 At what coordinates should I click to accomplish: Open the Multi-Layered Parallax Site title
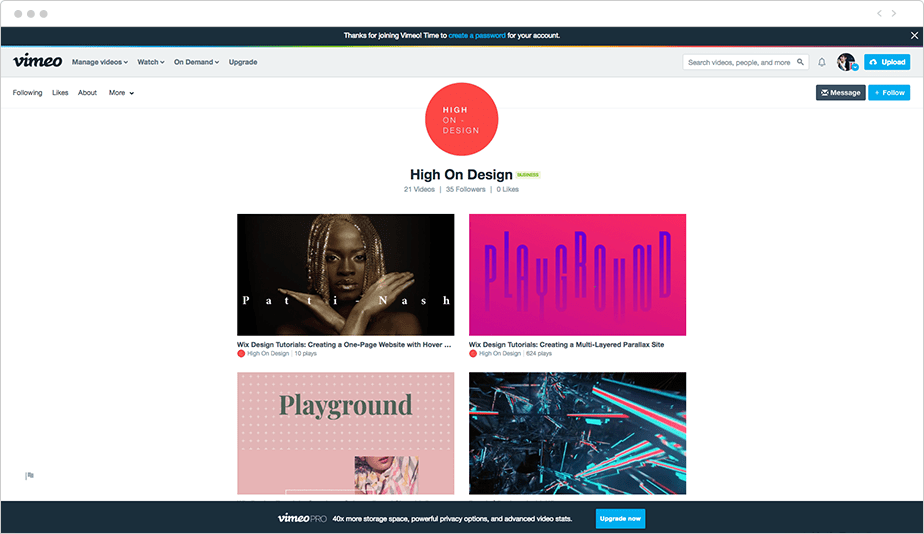(x=566, y=345)
